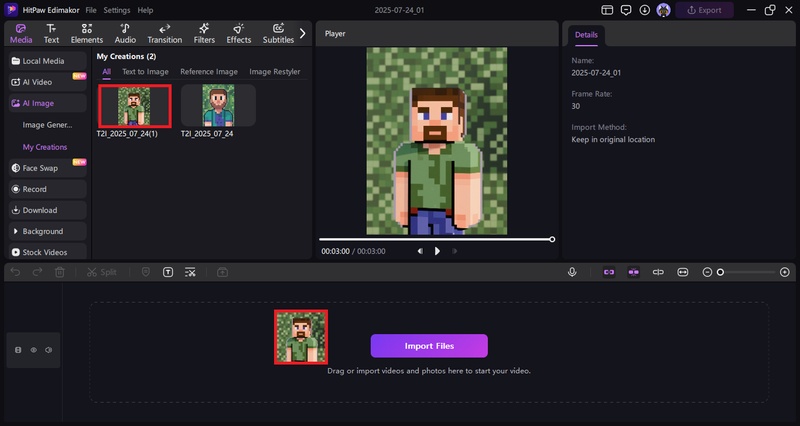Open Stock Videos in sidebar
This screenshot has width=800, height=426.
coord(47,252)
